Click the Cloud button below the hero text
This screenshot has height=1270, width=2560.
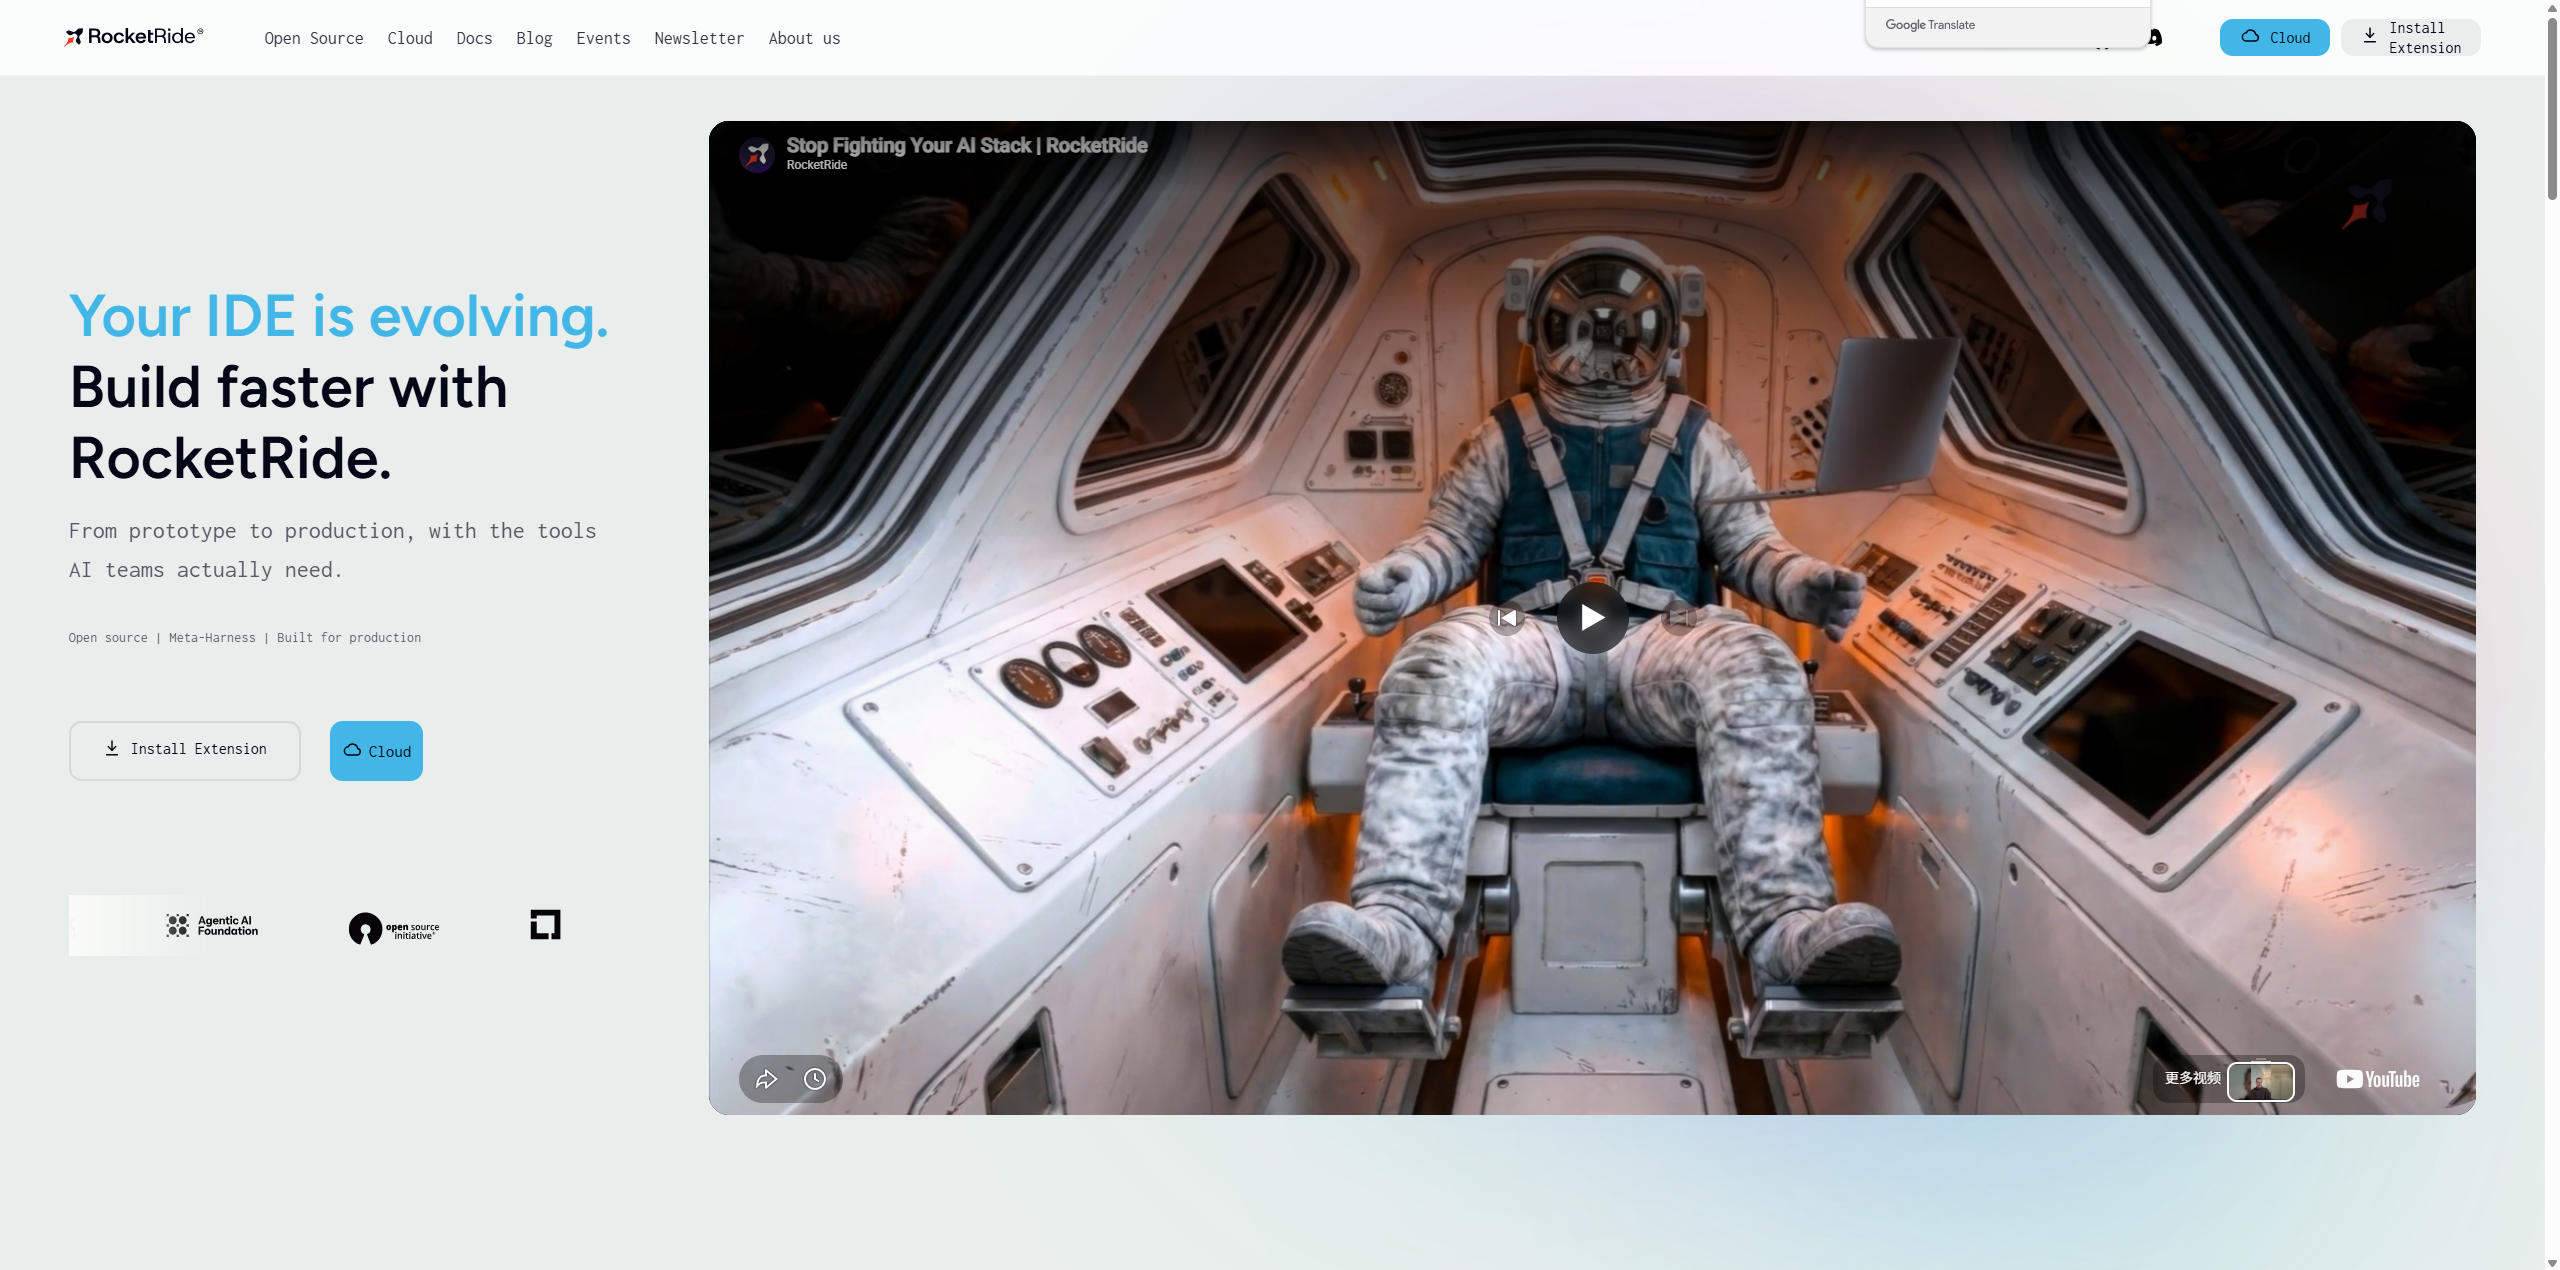coord(376,750)
